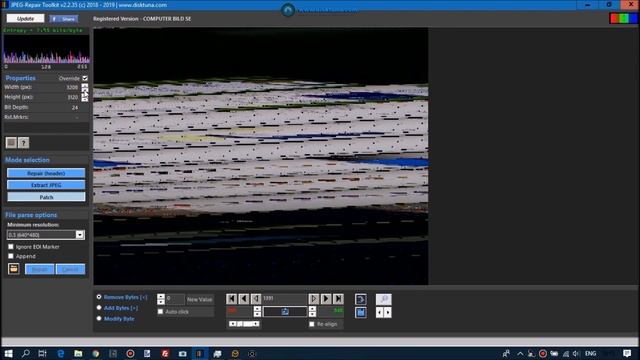Viewport: 640px width, 360px height.
Task: Click the volume speaker tray icon
Action: [576, 353]
